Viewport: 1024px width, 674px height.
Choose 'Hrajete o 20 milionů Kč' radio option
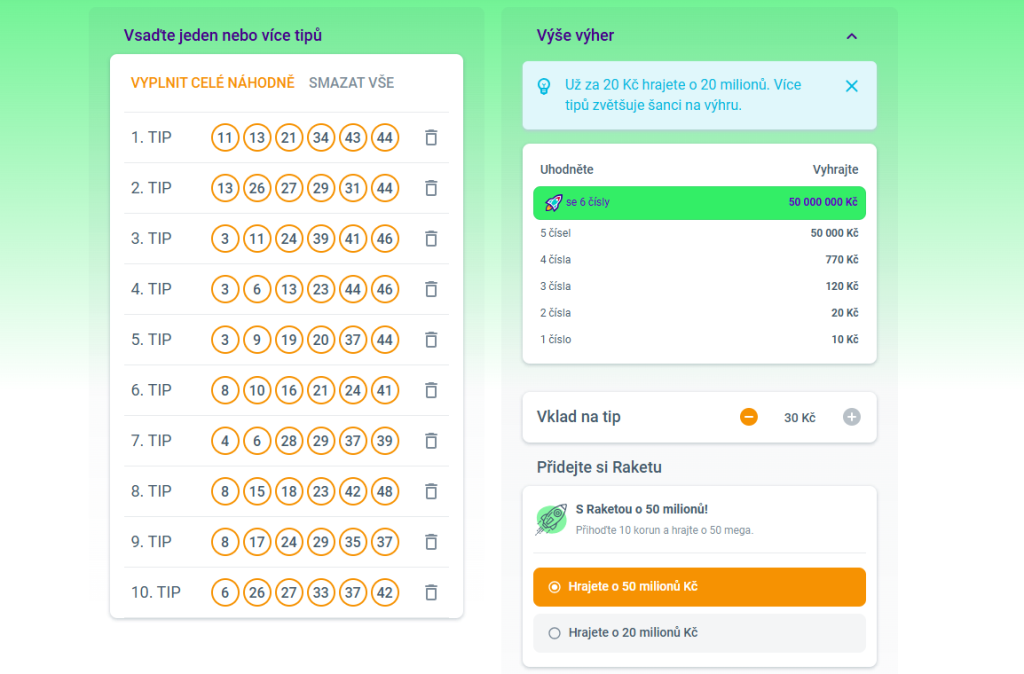555,633
